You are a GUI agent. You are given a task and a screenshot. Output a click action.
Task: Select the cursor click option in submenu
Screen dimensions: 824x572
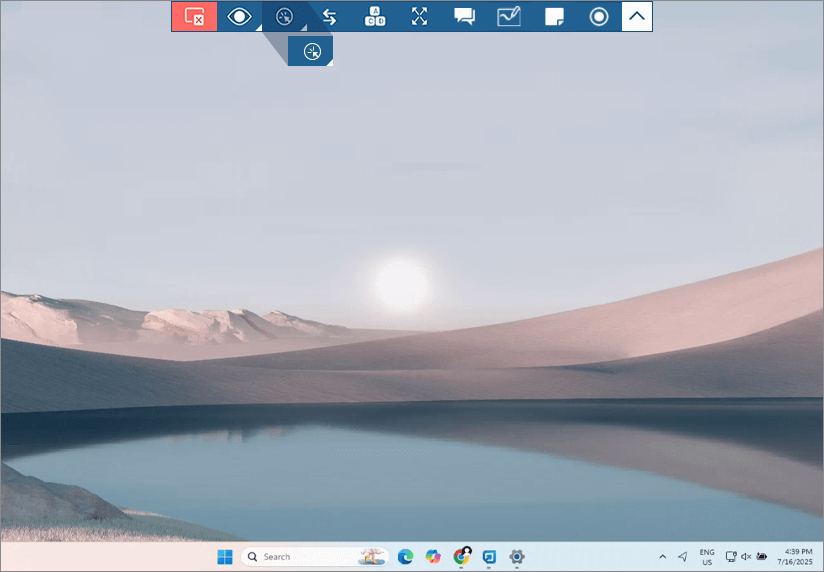coord(311,52)
